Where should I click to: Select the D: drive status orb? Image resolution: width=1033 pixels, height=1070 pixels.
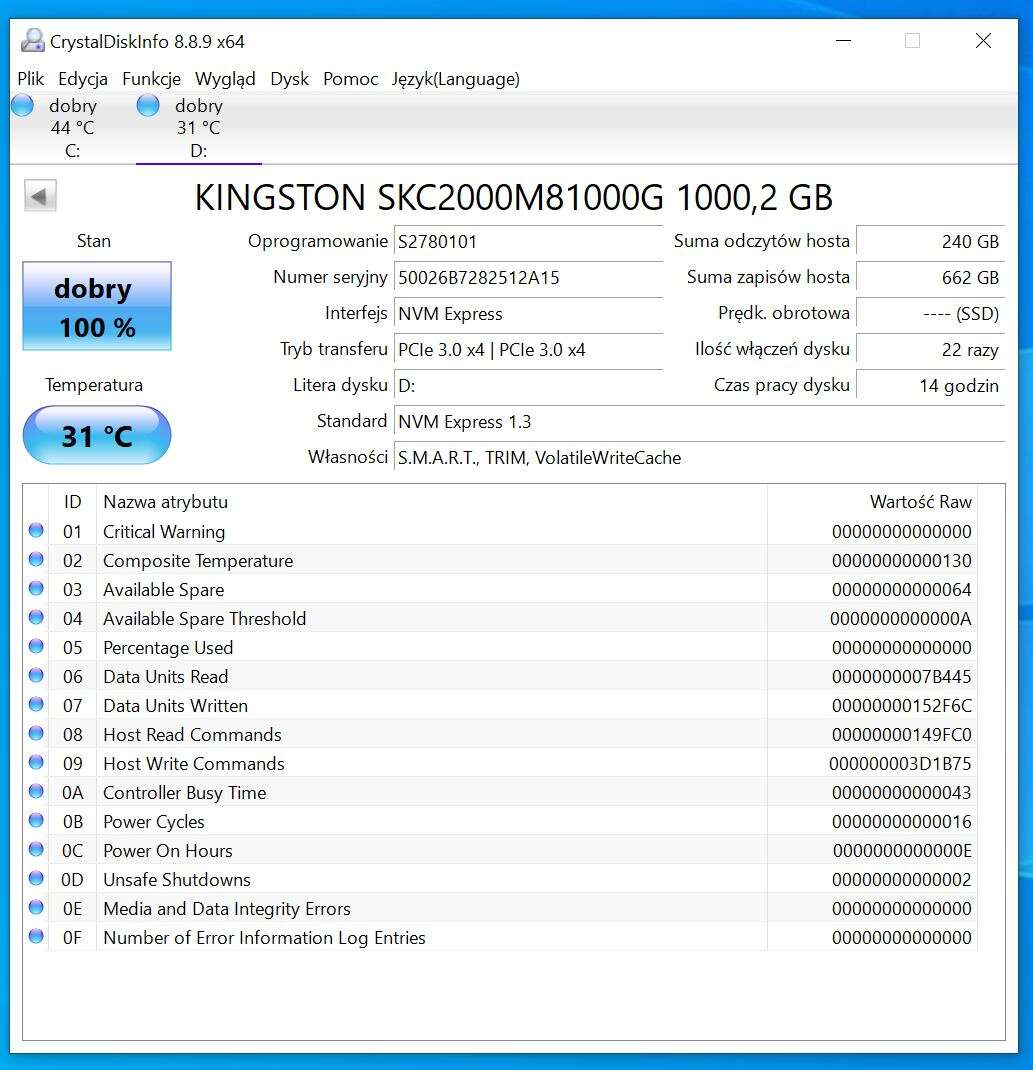[x=148, y=106]
